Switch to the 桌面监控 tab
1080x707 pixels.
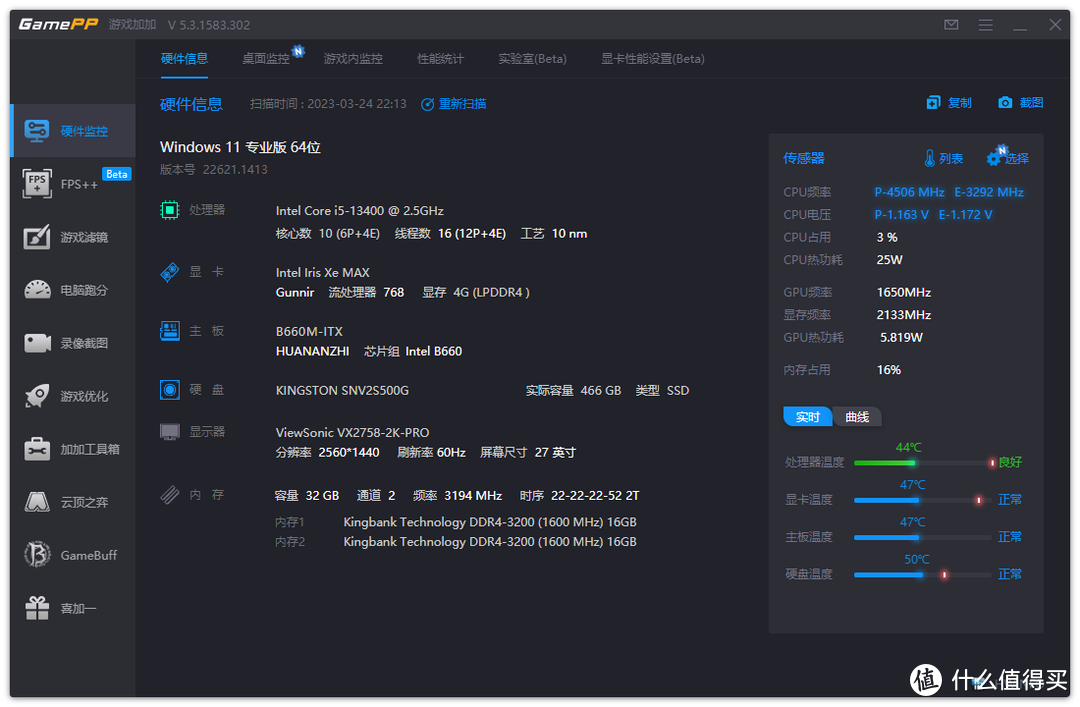coord(266,59)
